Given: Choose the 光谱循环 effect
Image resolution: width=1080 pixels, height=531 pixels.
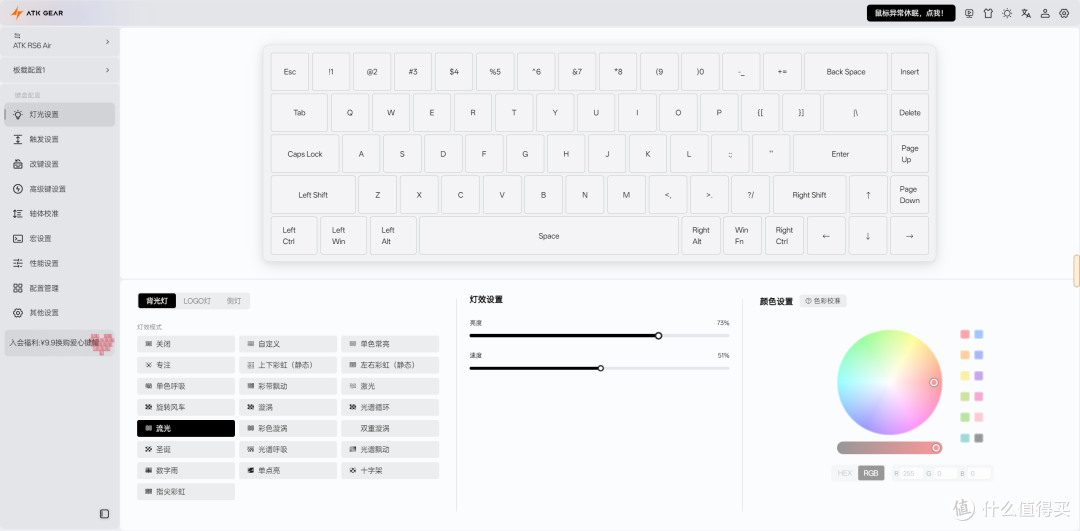Looking at the screenshot, I should point(390,408).
